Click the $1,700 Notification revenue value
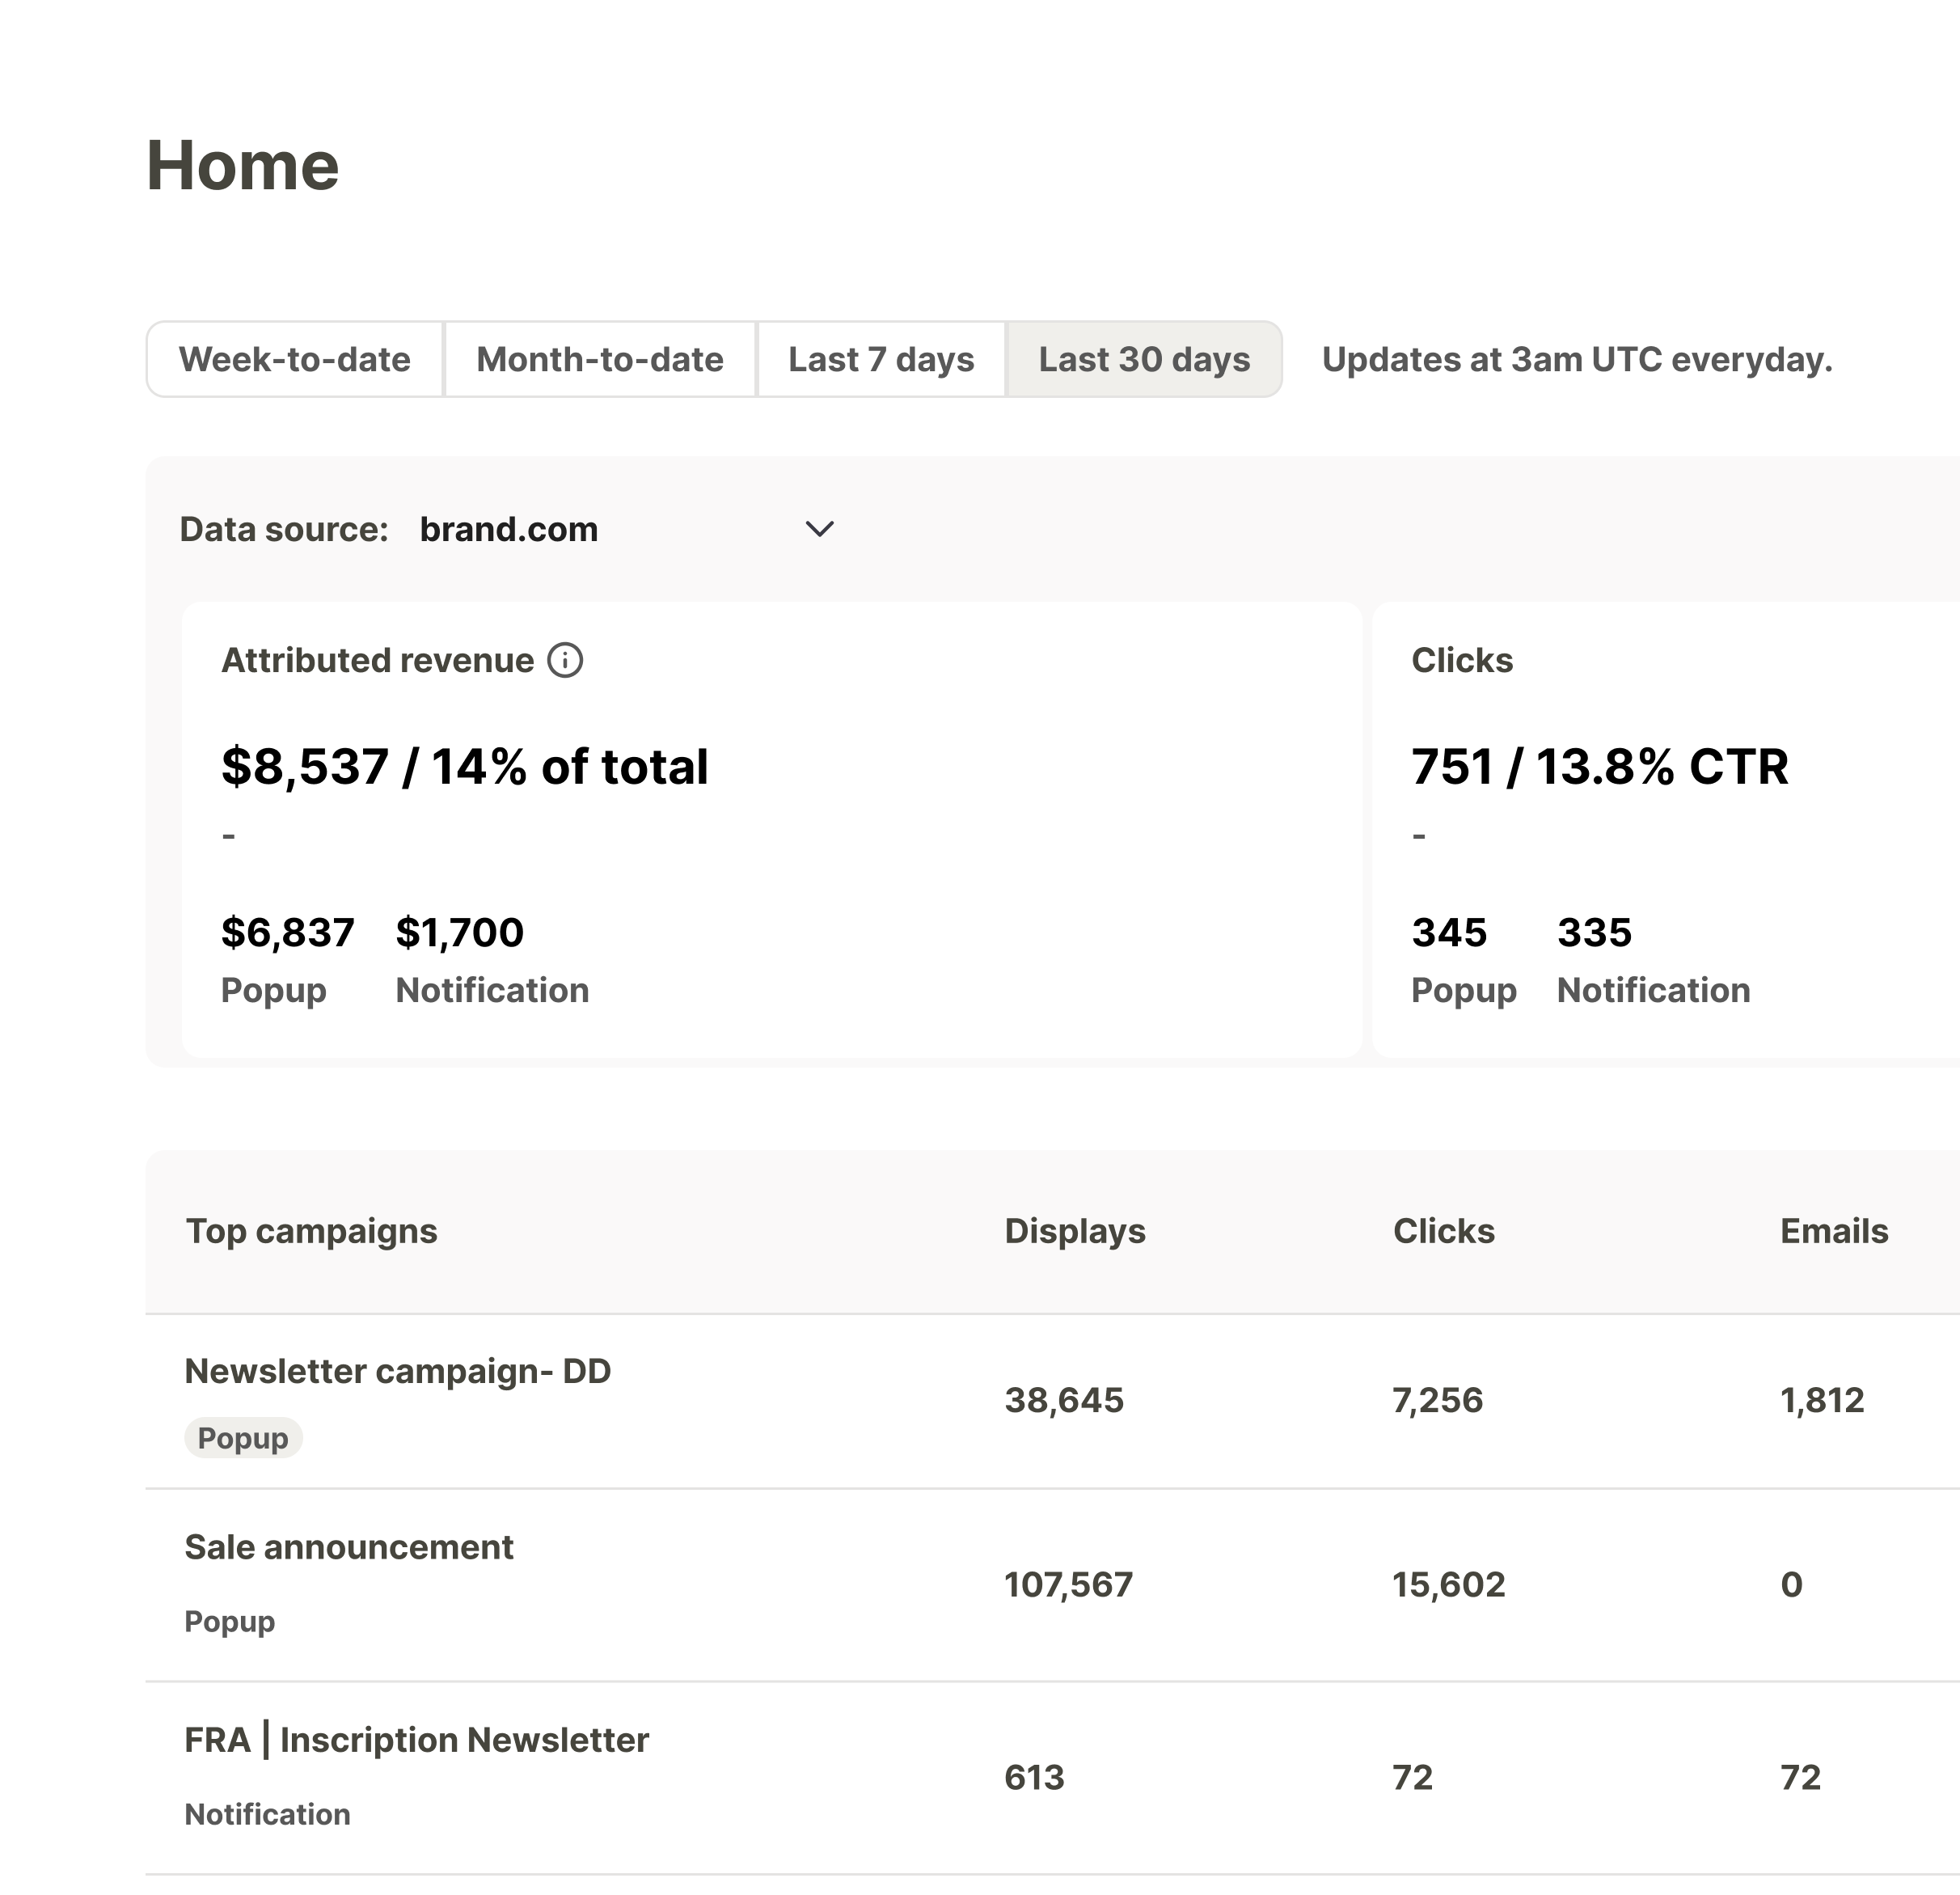The width and height of the screenshot is (1960, 1895). (x=459, y=932)
